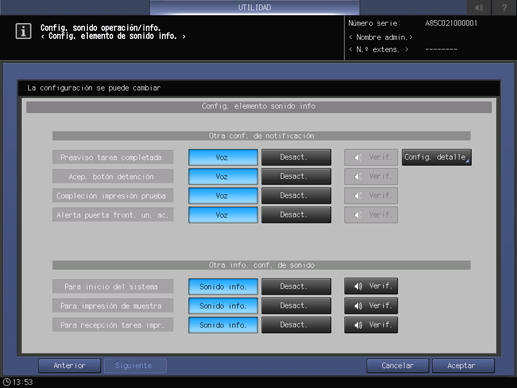Click the N.º extens. field
The width and height of the screenshot is (517, 388).
tap(379, 50)
